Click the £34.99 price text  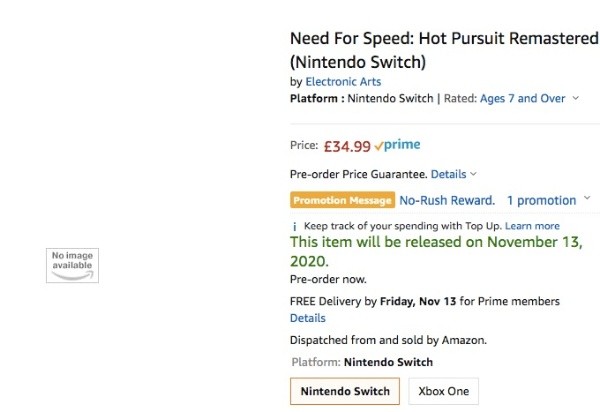(346, 146)
